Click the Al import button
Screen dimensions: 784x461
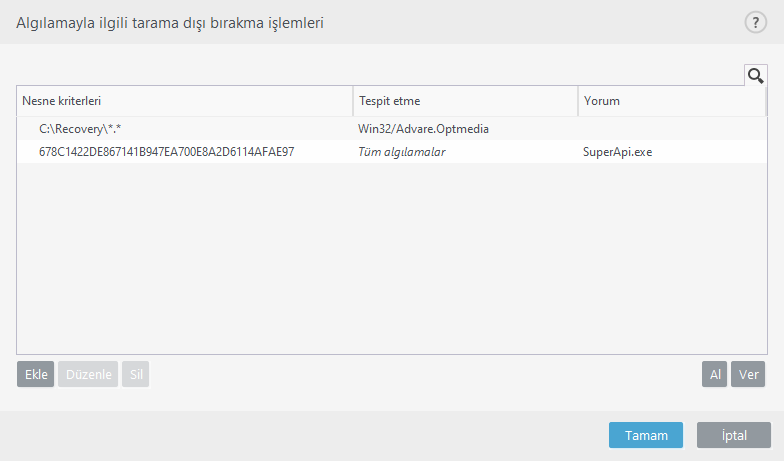click(714, 374)
